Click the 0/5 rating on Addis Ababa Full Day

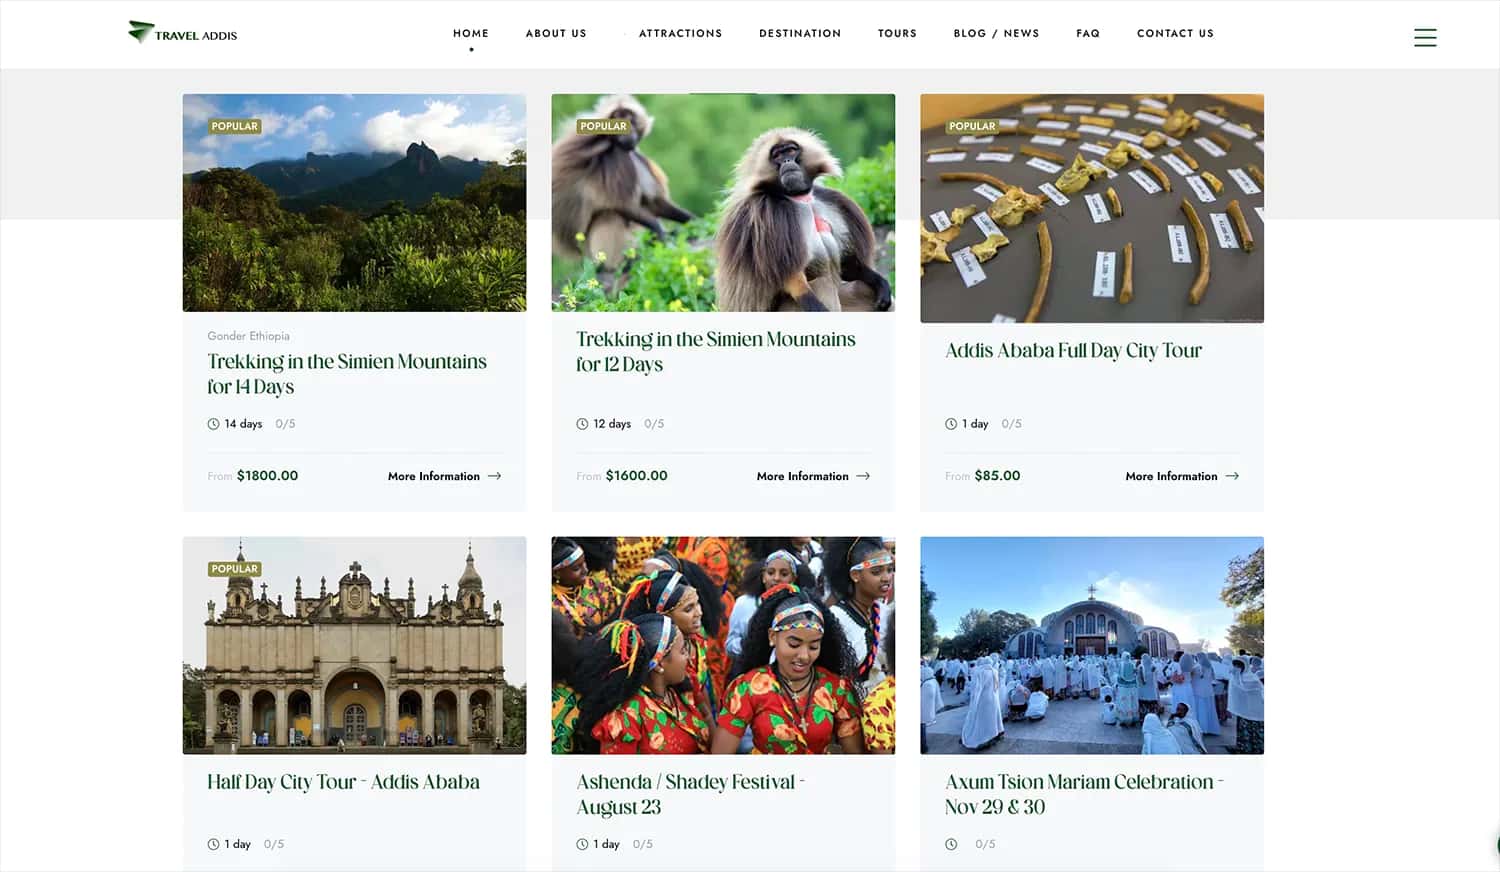point(1012,424)
